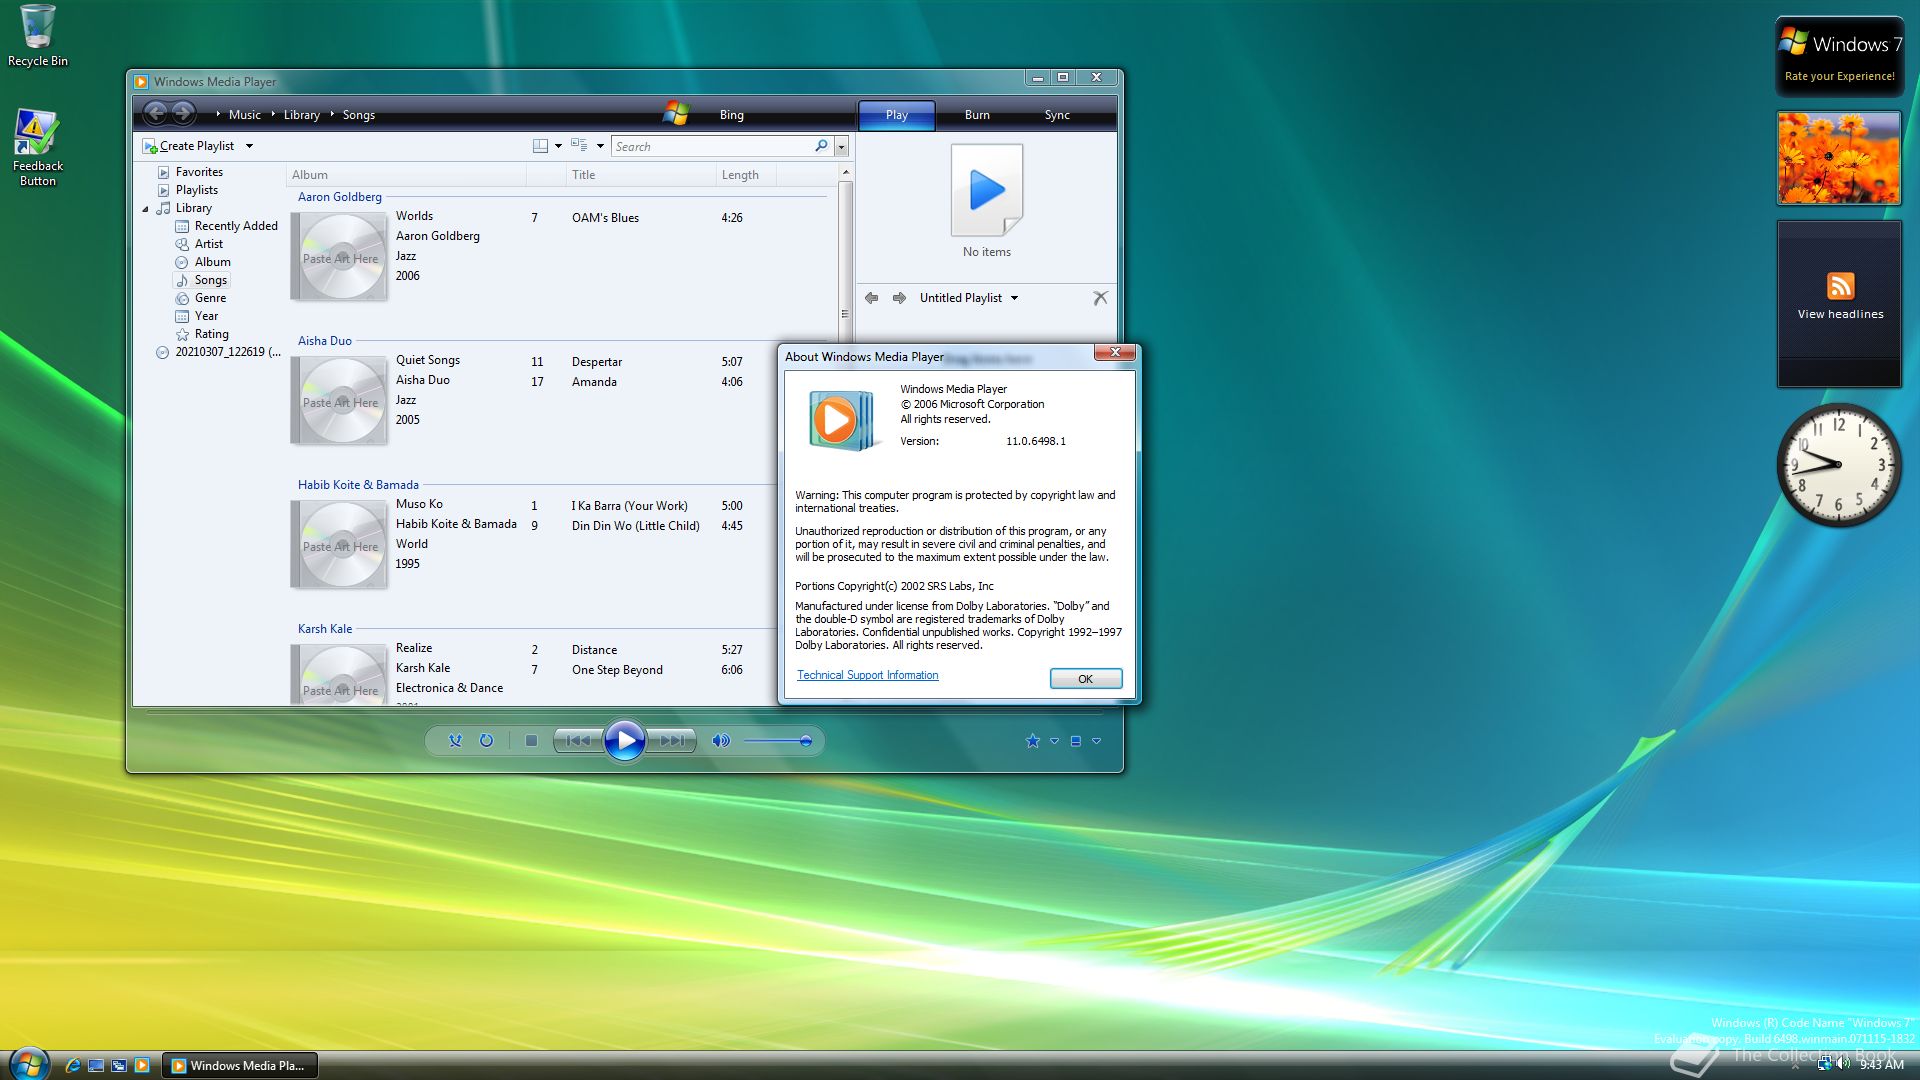
Task: Click previous list arrow in playlist pane
Action: pos(871,298)
